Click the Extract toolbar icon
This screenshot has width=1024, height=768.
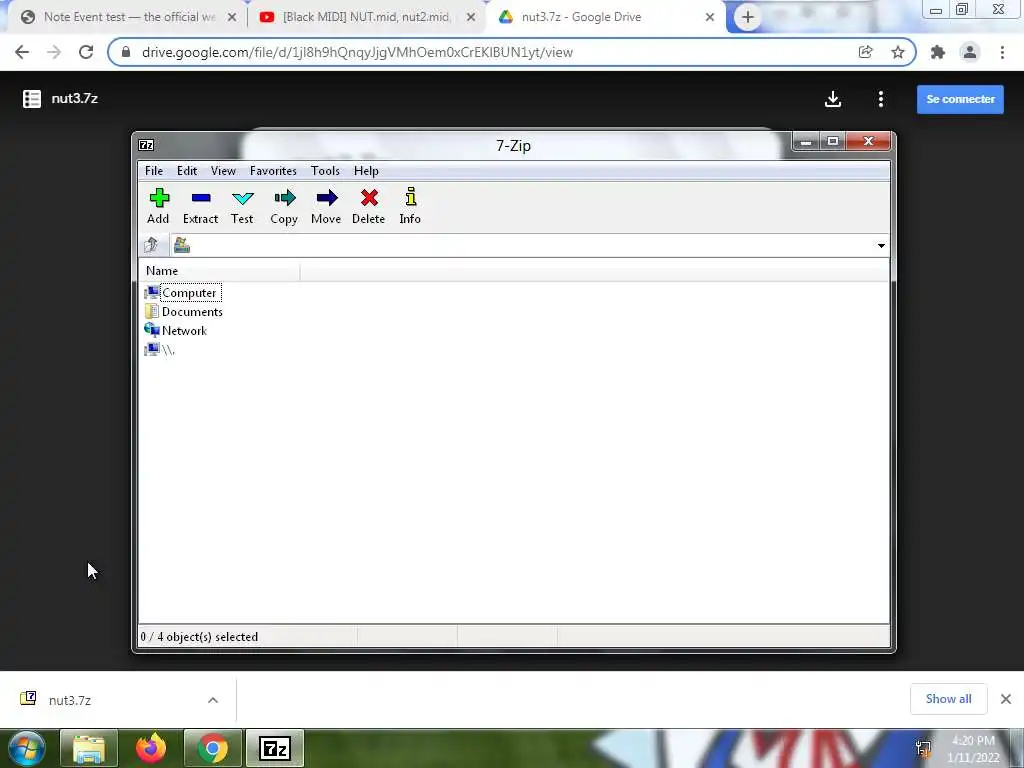(x=200, y=206)
